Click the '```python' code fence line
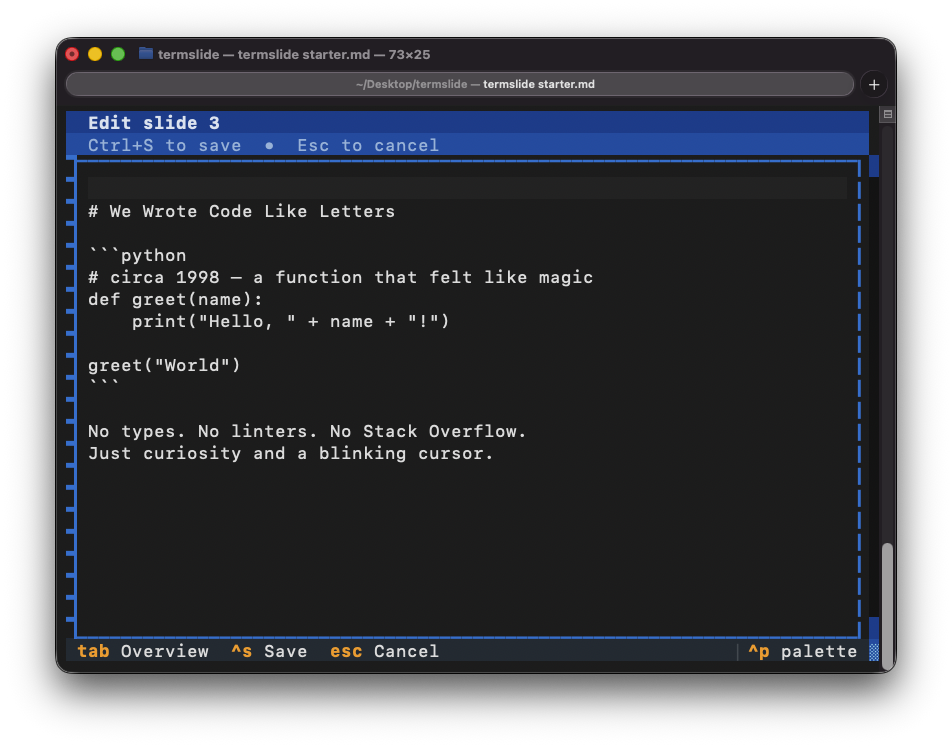The image size is (952, 747). pyautogui.click(x=137, y=255)
